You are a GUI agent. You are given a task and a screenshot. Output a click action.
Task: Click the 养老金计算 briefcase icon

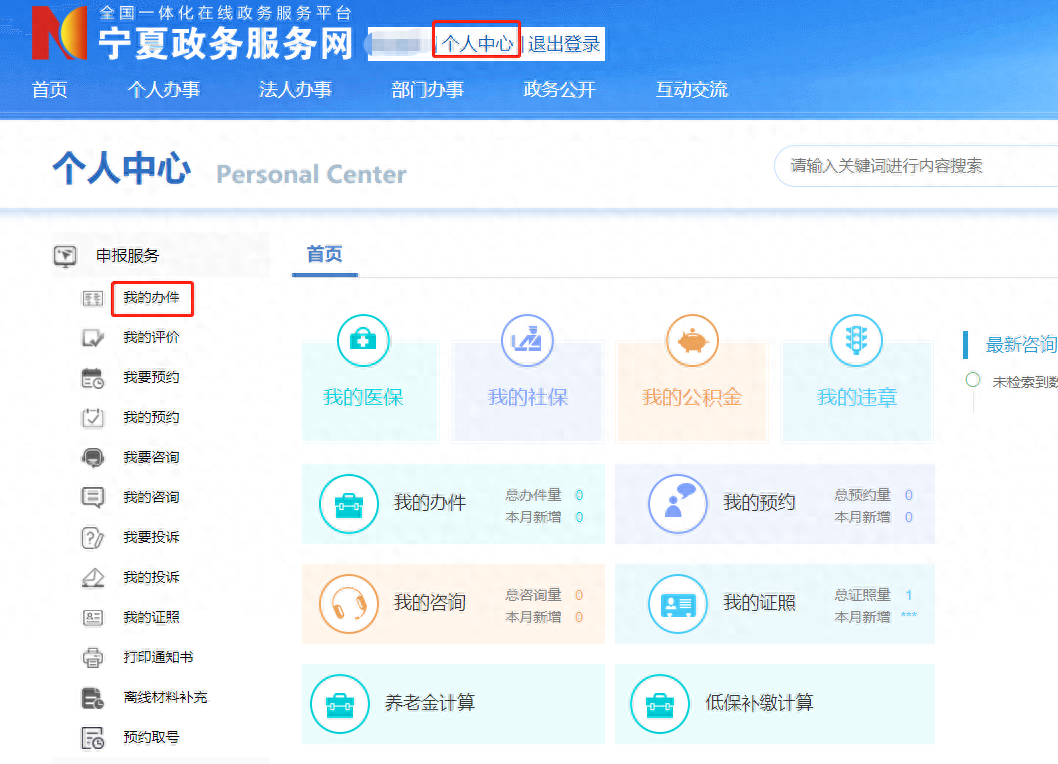click(x=340, y=704)
